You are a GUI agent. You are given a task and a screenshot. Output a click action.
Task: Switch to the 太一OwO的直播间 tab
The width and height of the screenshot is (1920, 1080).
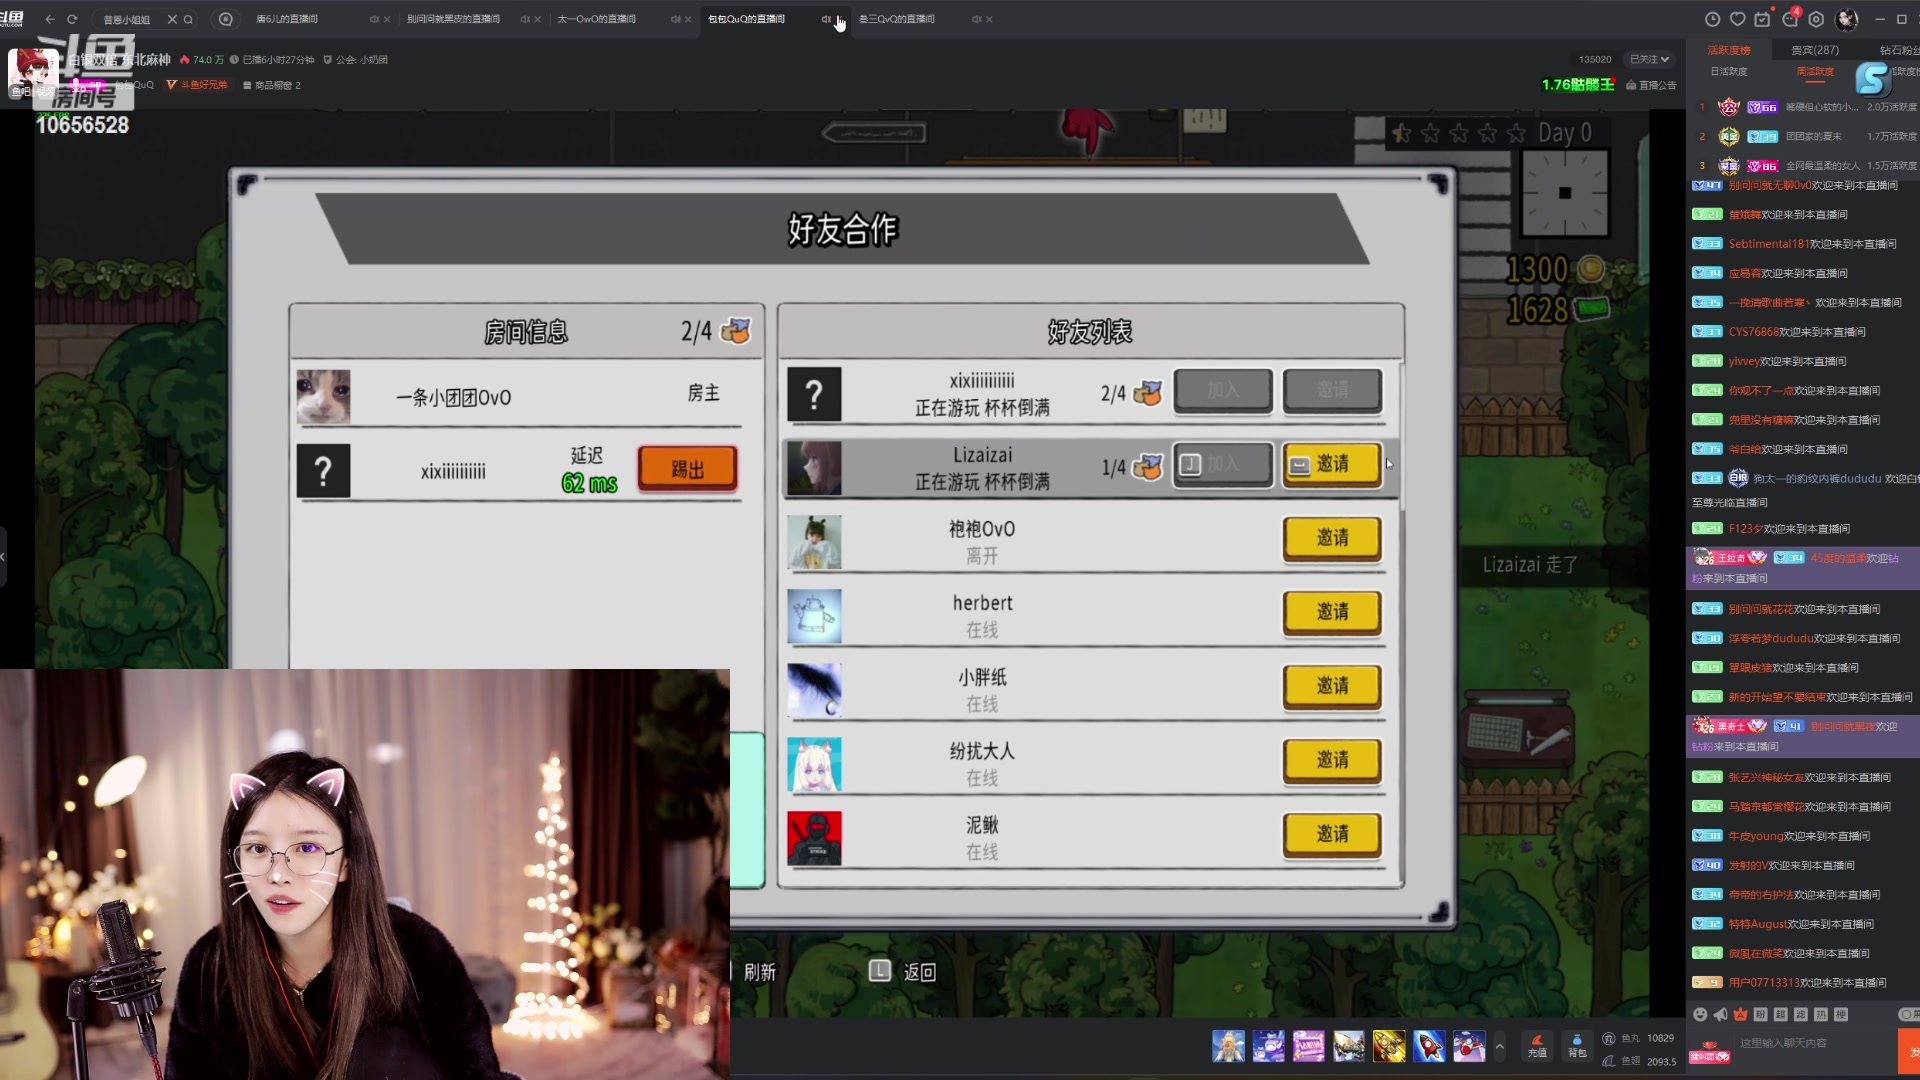click(596, 19)
